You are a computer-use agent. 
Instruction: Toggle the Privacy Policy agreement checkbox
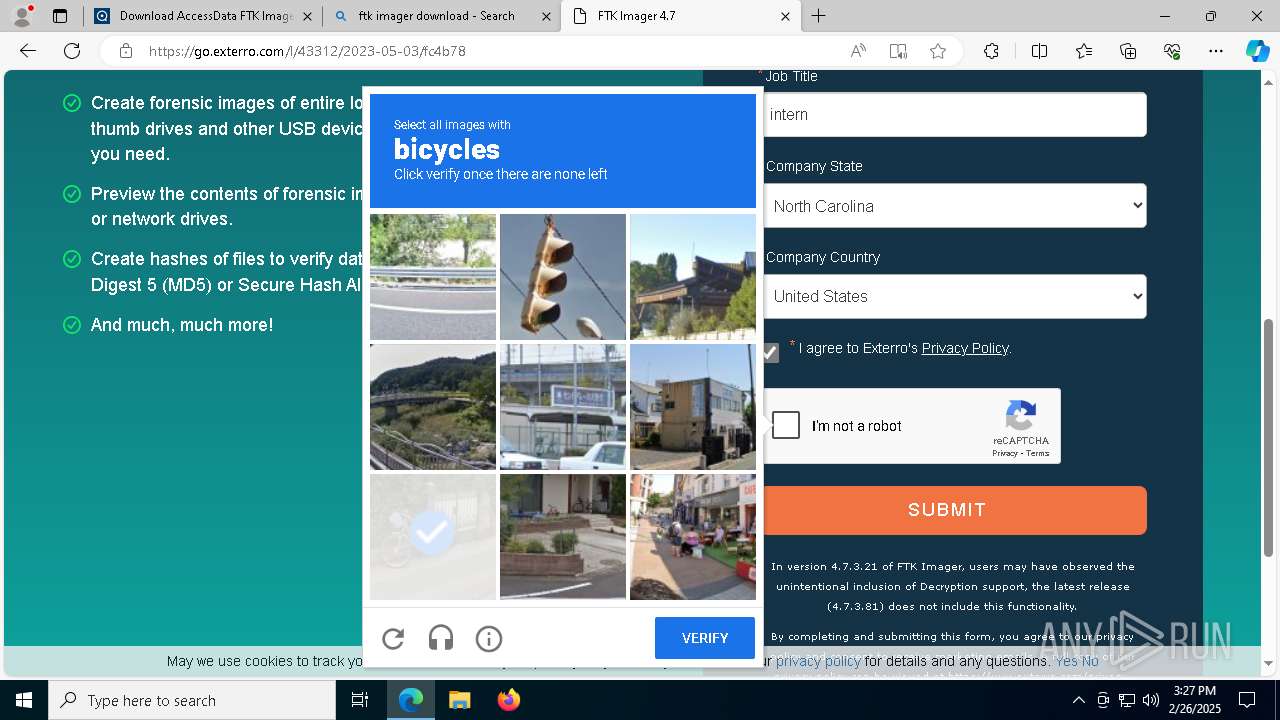pos(769,352)
